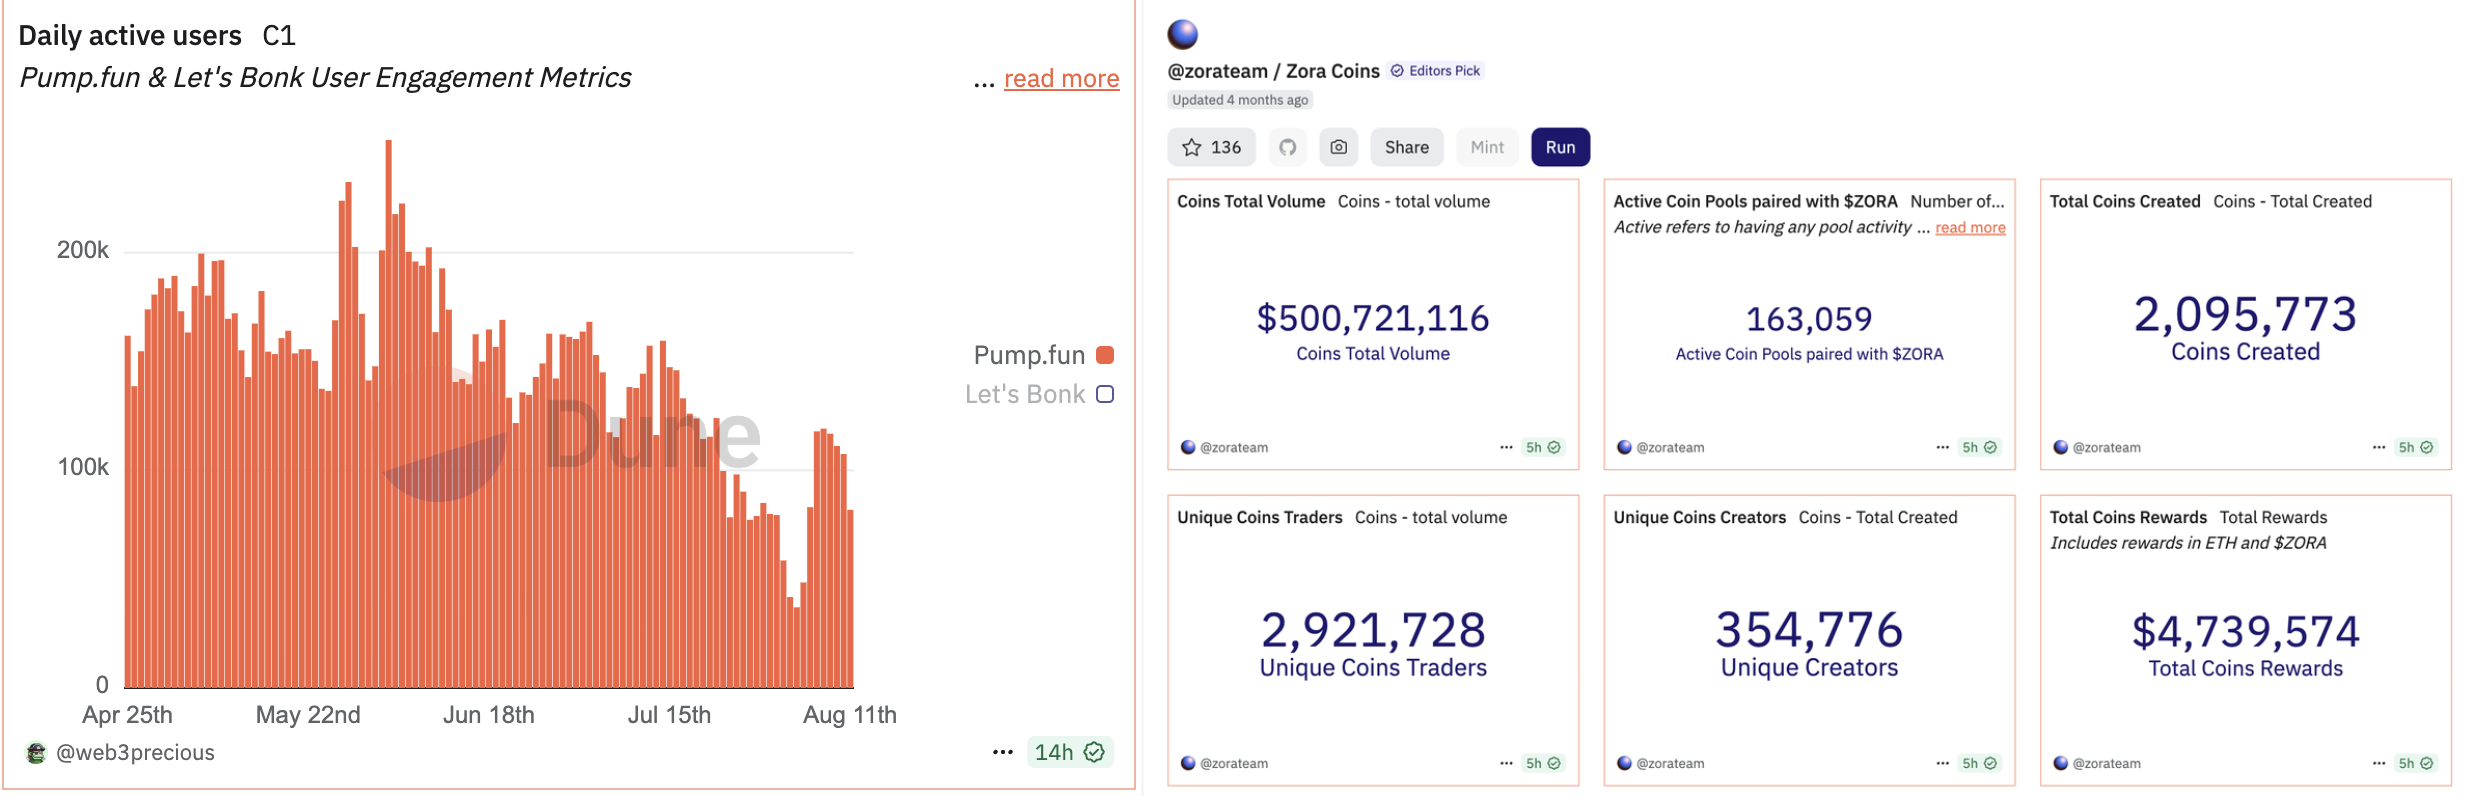
Task: Click the 5h refresh badge on Coins Total Volume
Action: coord(1543,447)
